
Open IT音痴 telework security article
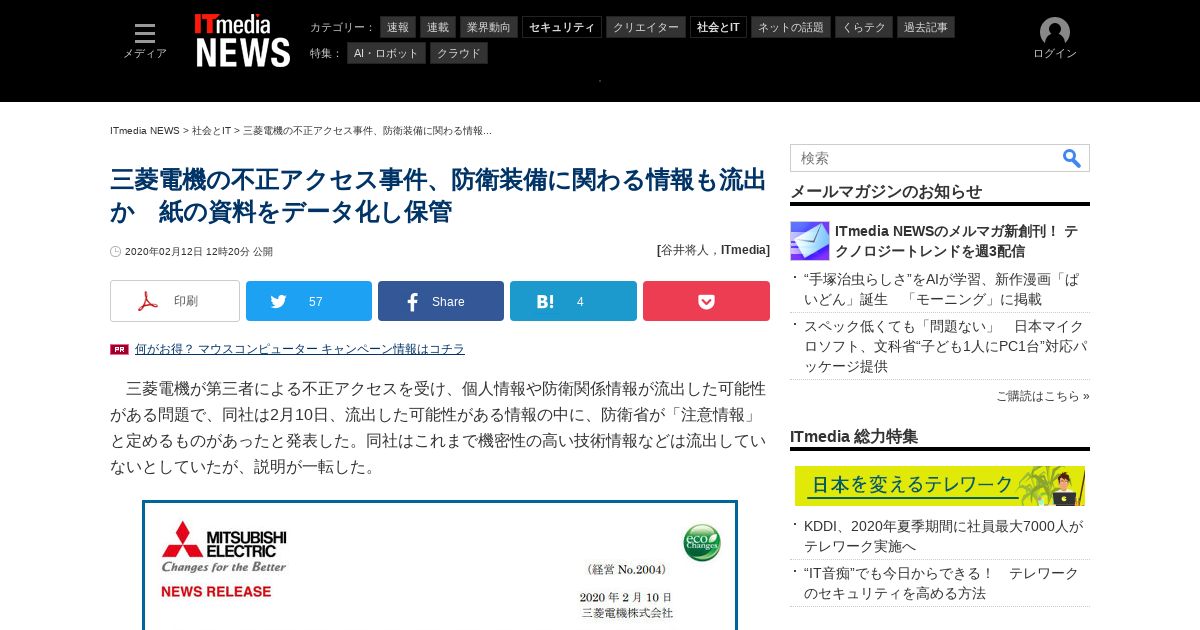(942, 583)
